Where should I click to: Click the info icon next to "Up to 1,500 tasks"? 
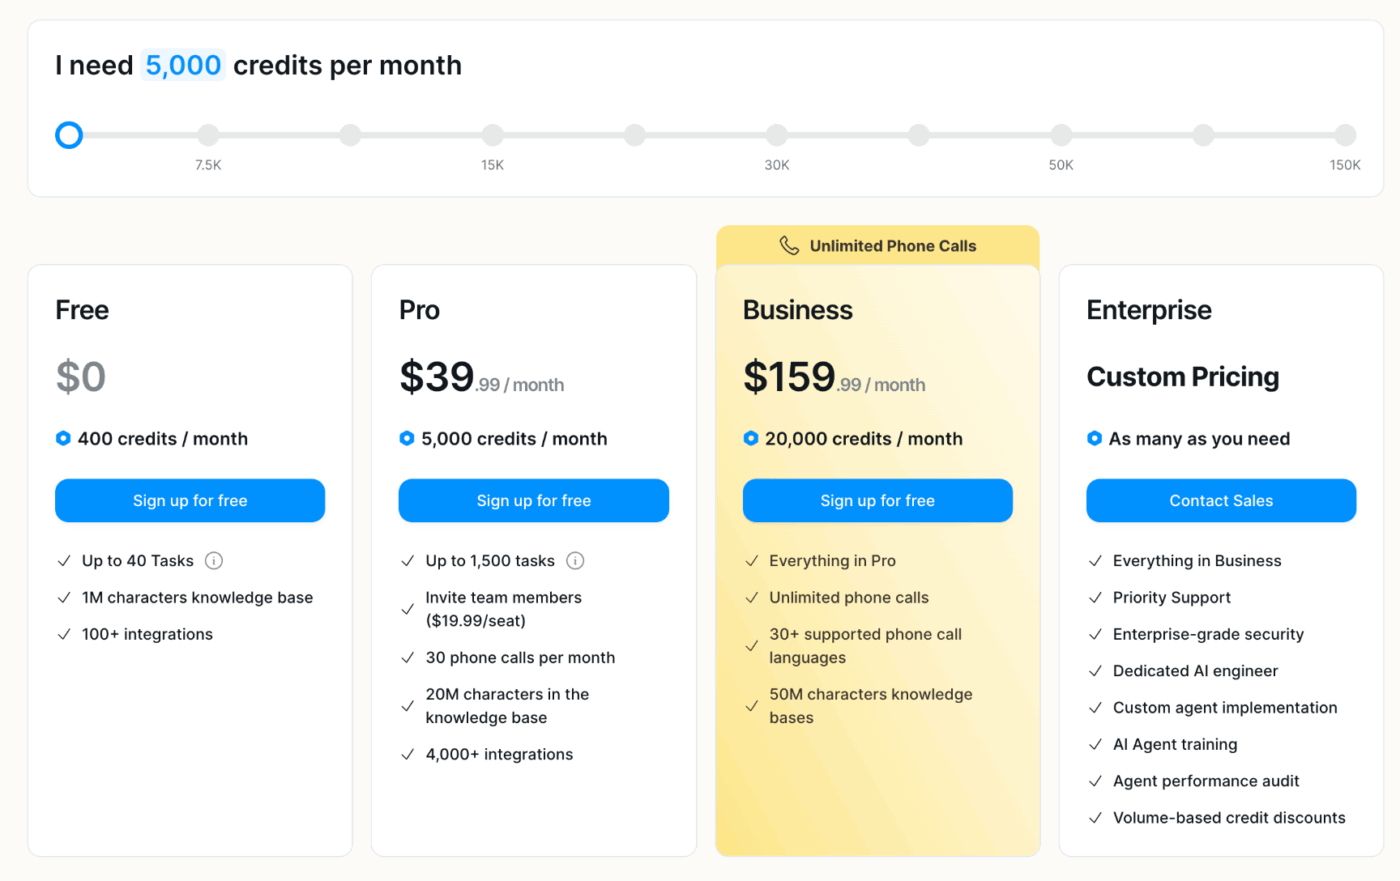pyautogui.click(x=575, y=561)
